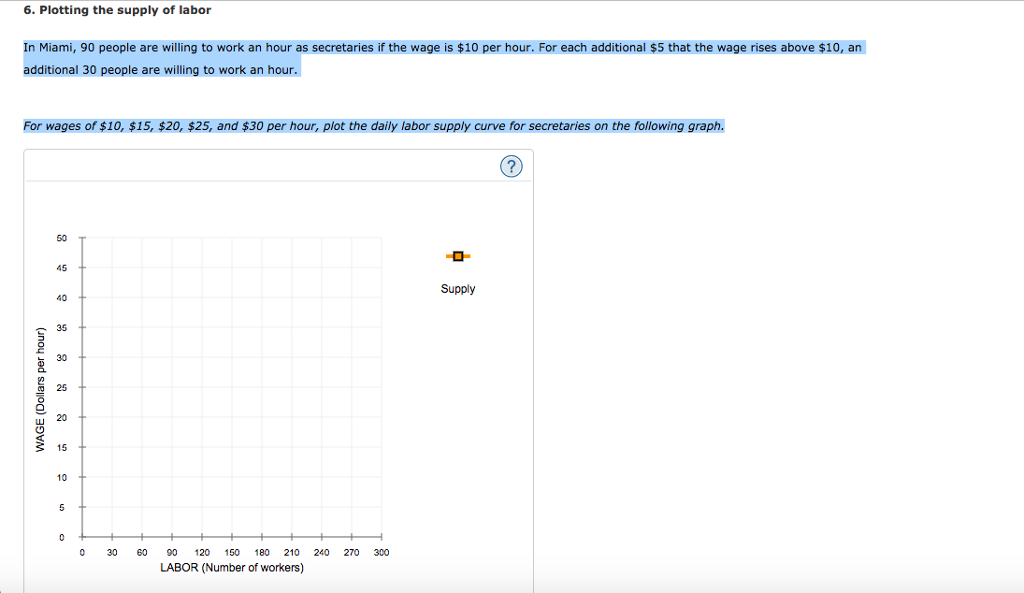Screen dimensions: 1024x593
Task: Click graph intersection at 210 workers, $30 wage
Action: [x=292, y=357]
